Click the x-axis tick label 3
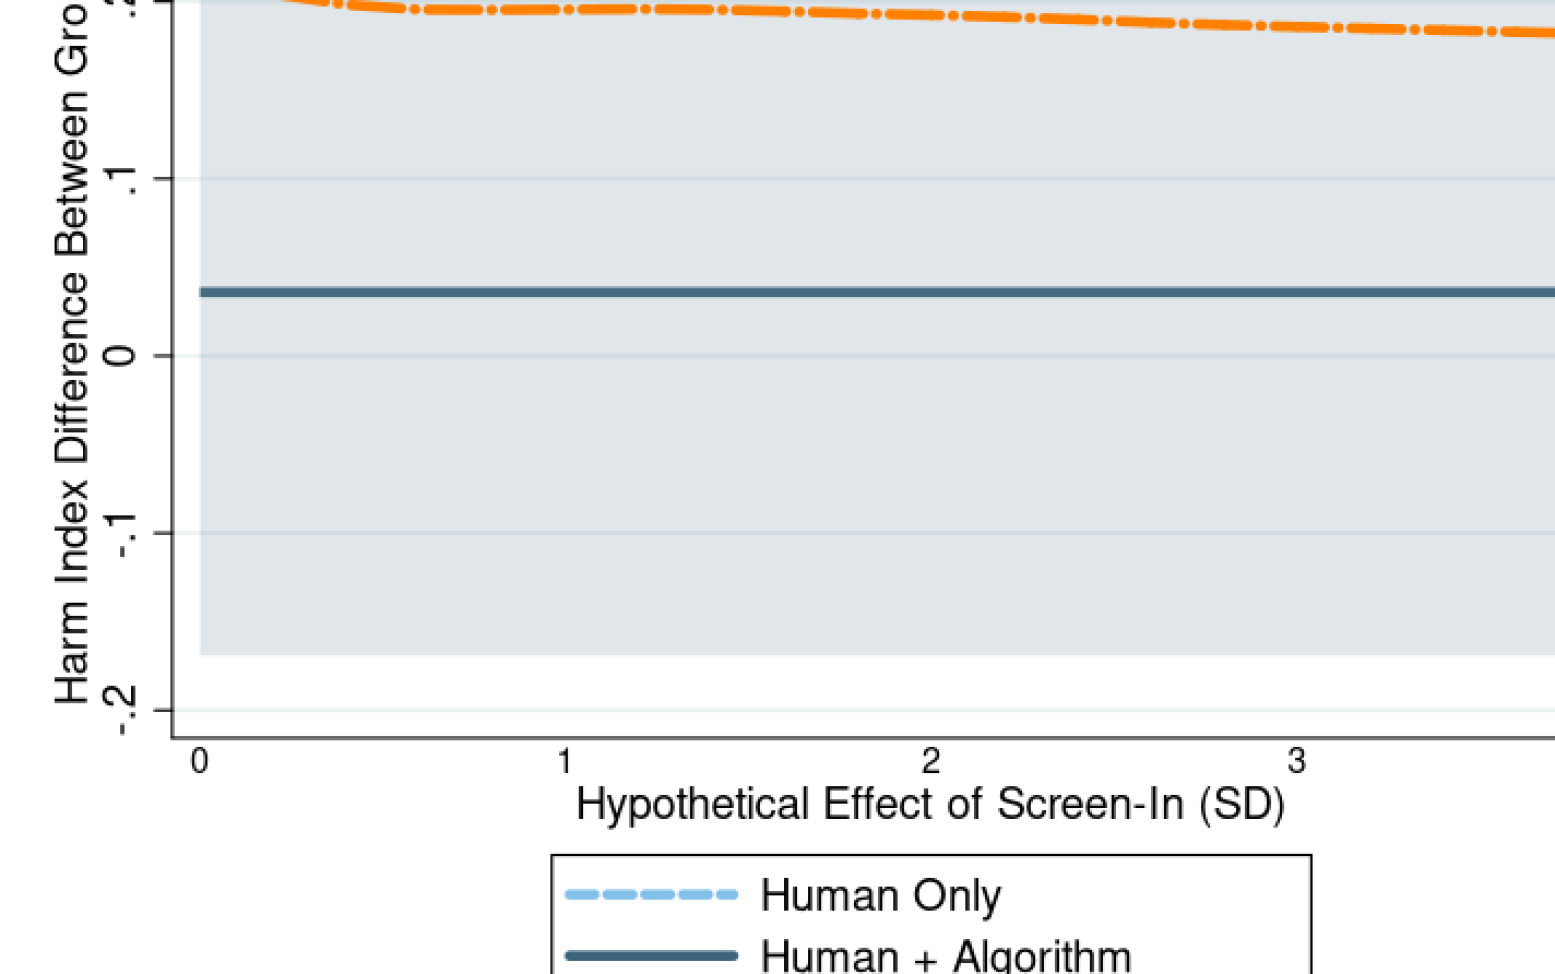The image size is (1555, 974). pyautogui.click(x=1296, y=762)
